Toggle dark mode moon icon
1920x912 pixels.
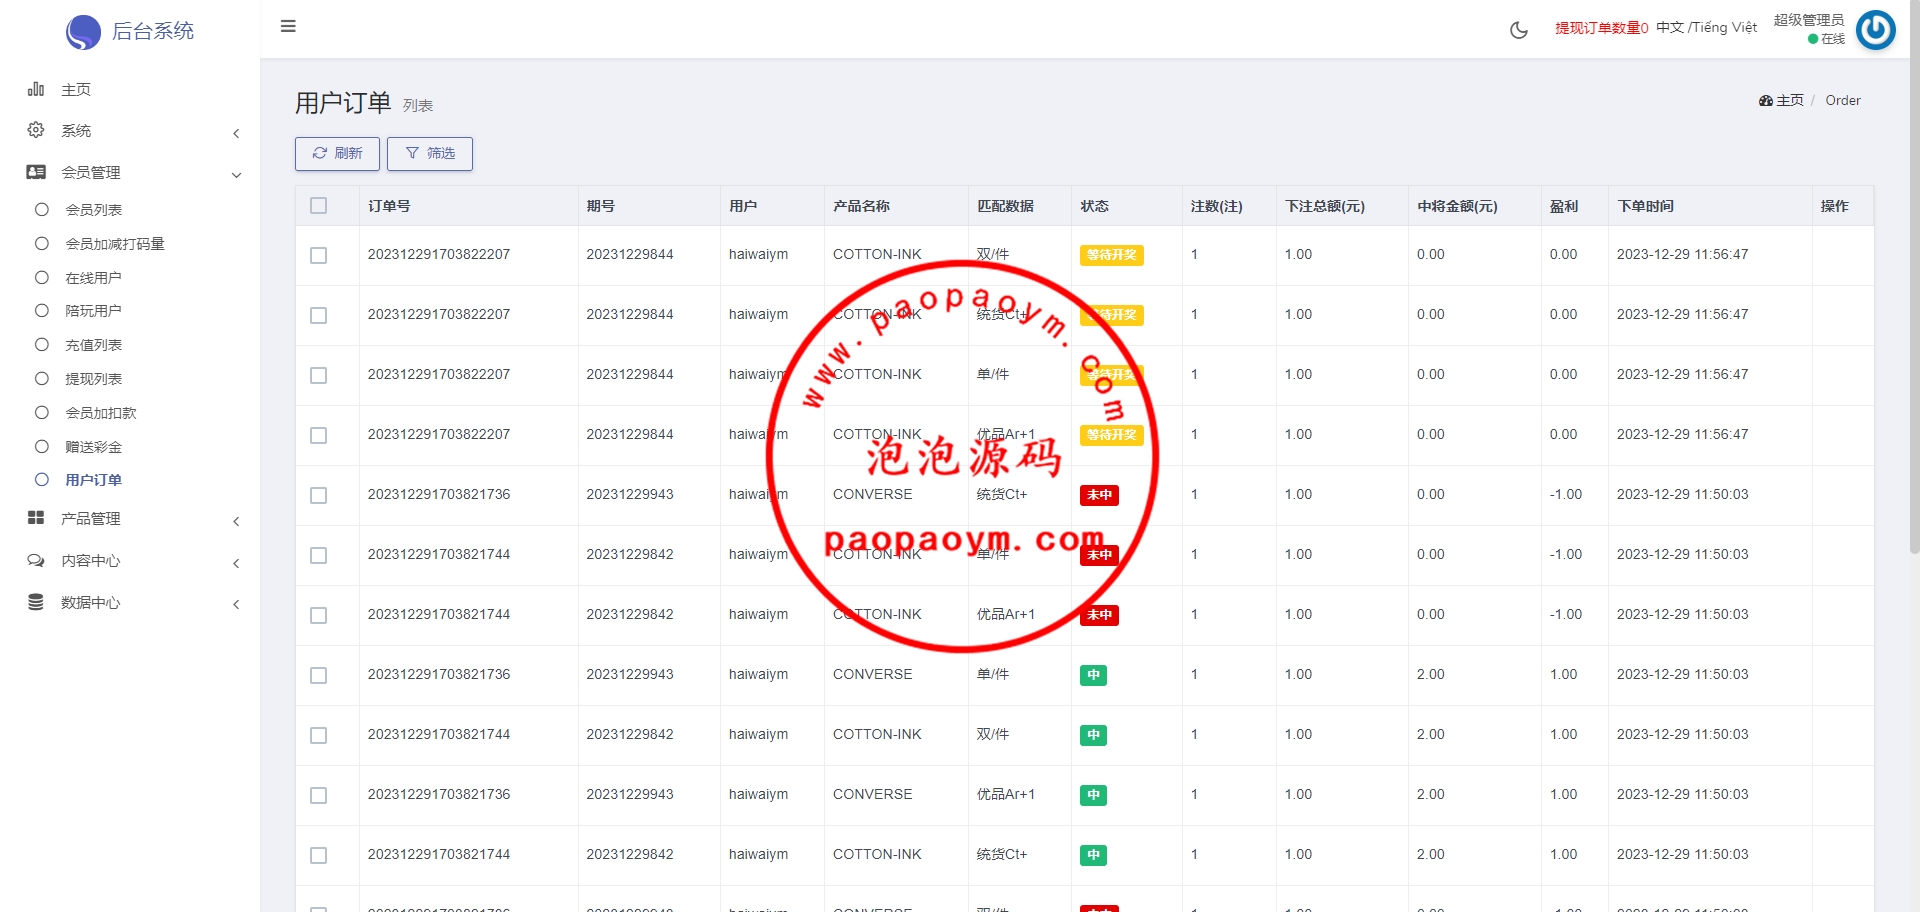(x=1518, y=30)
